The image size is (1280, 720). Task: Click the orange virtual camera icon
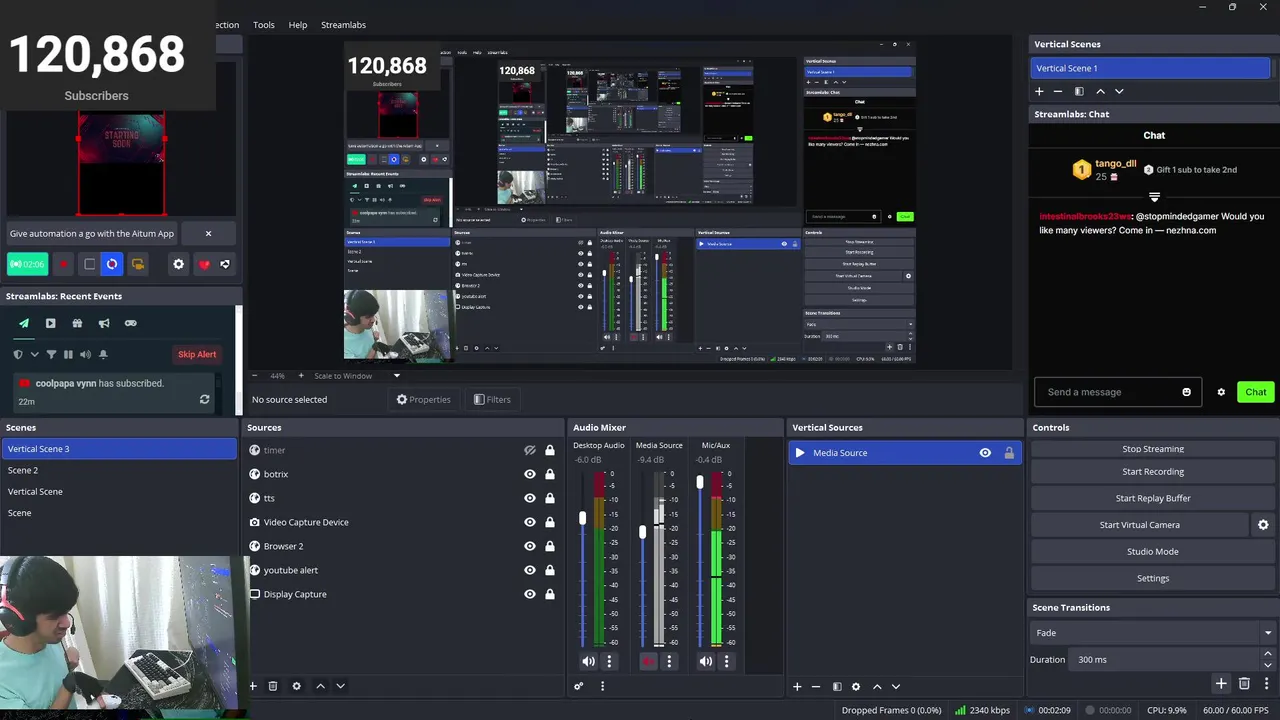[x=138, y=264]
